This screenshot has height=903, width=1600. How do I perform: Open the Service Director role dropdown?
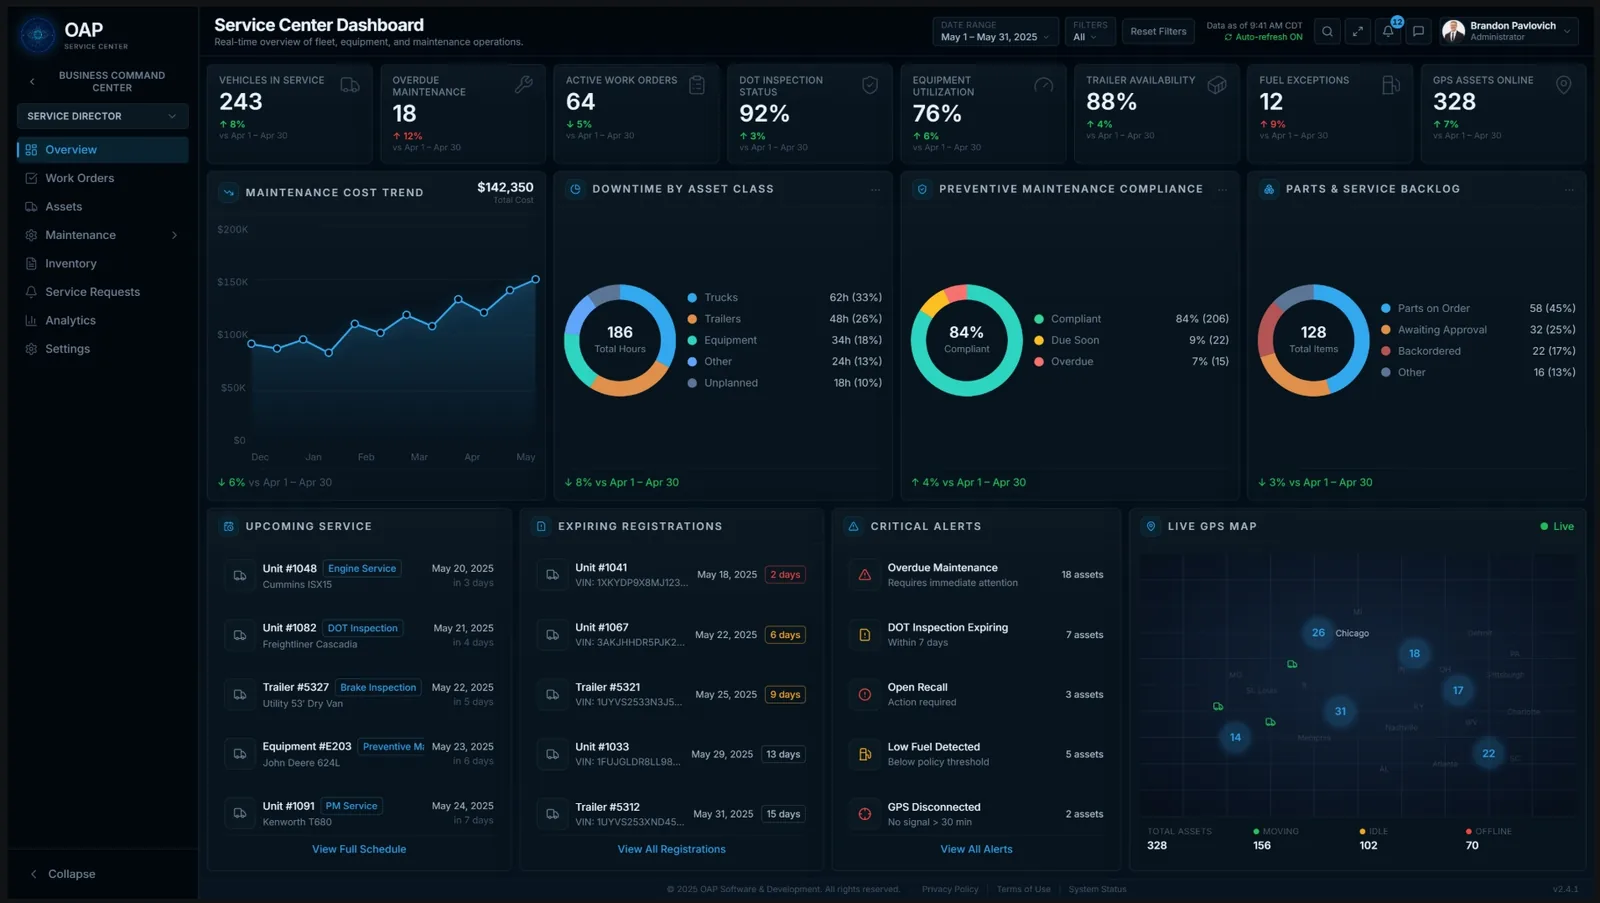tap(102, 116)
